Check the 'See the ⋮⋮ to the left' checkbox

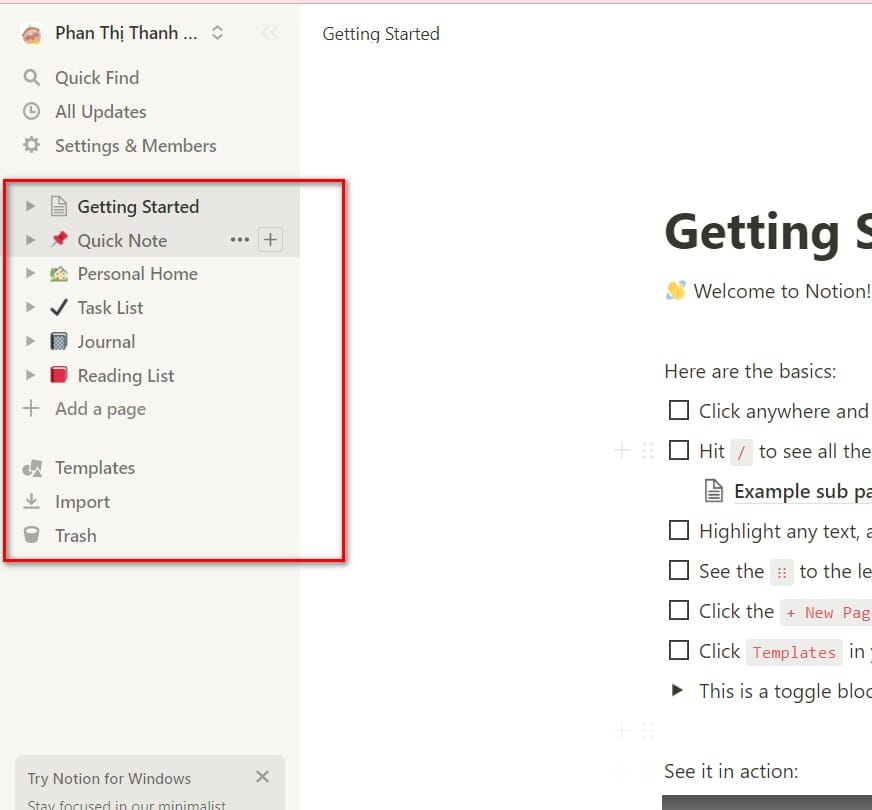[678, 570]
